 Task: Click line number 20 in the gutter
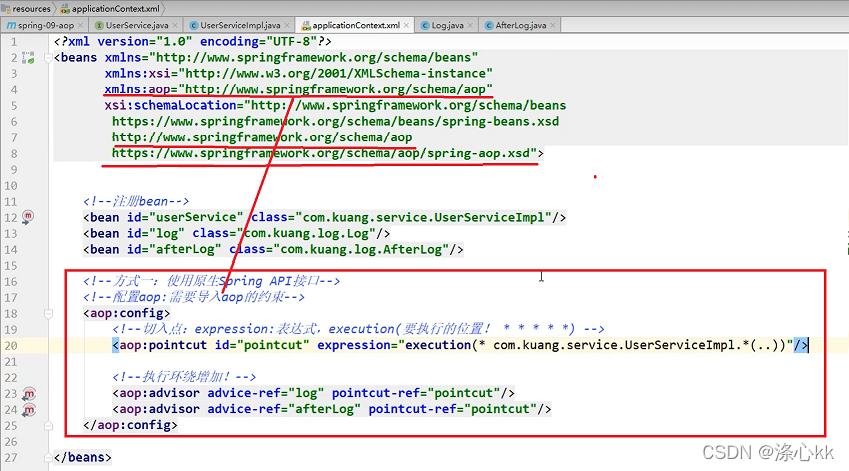pyautogui.click(x=11, y=345)
